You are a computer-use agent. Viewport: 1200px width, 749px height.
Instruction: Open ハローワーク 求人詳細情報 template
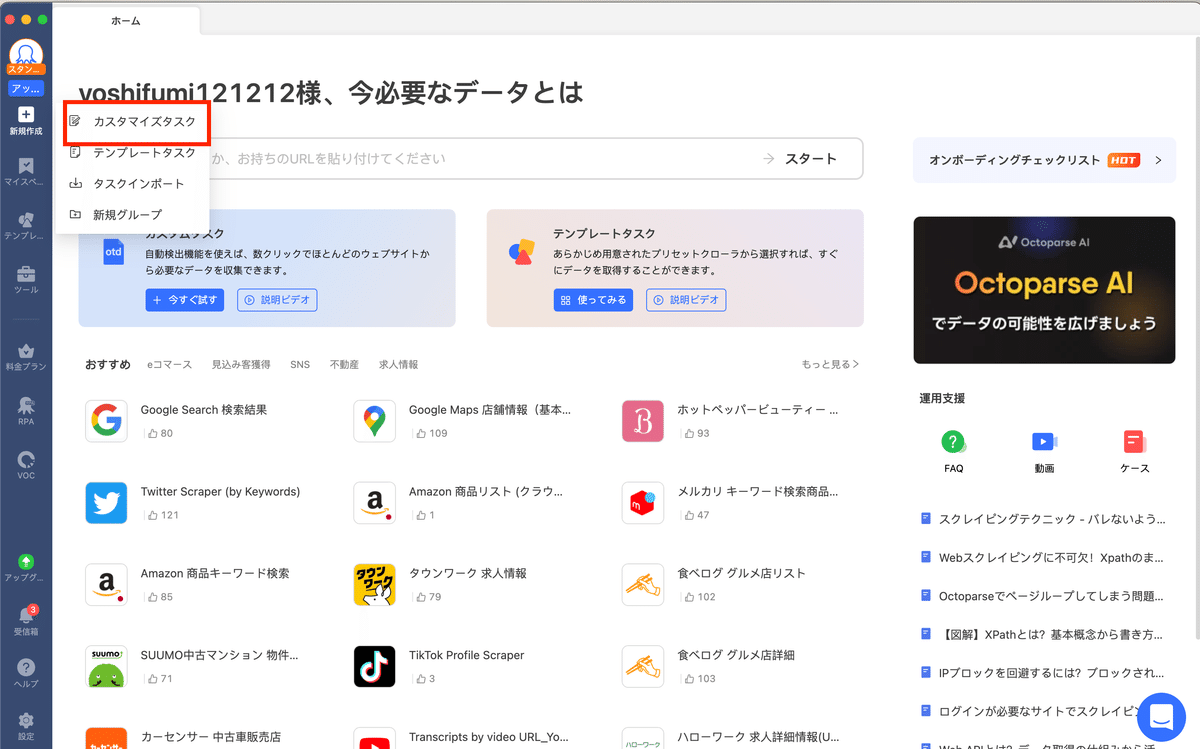[x=757, y=738]
